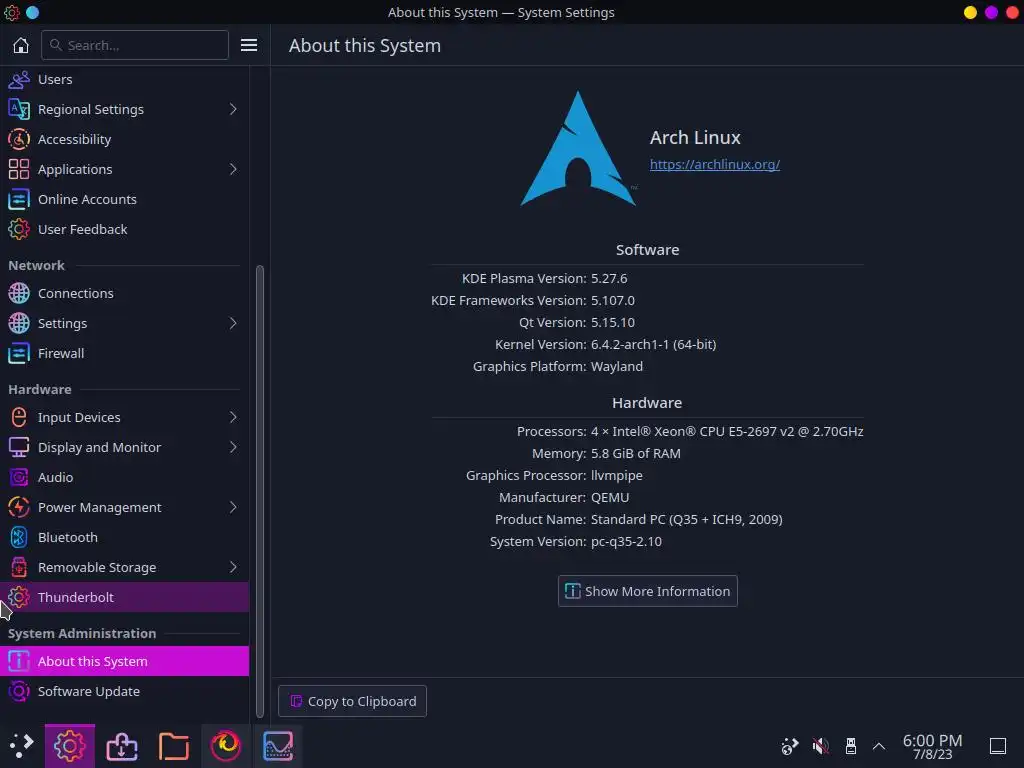Open System Monitor taskbar icon
Image resolution: width=1024 pixels, height=768 pixels.
click(278, 746)
